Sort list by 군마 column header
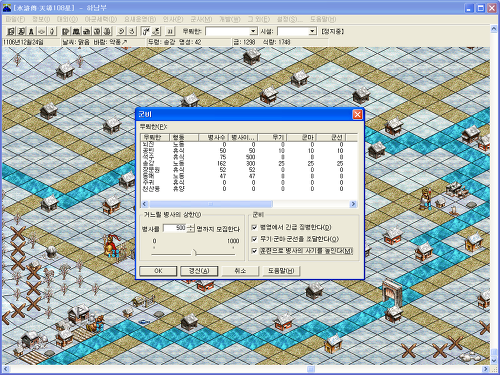The height and width of the screenshot is (375, 500). point(302,137)
